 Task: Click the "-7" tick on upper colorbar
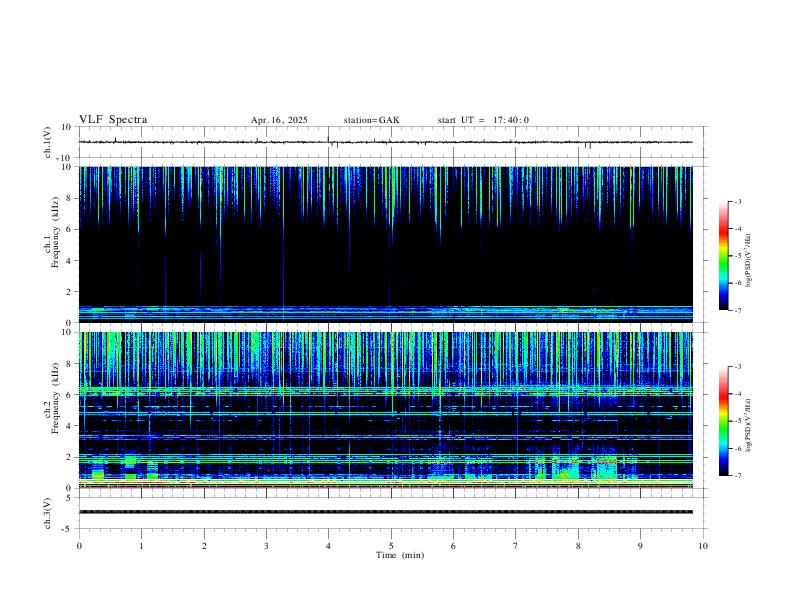tap(737, 311)
